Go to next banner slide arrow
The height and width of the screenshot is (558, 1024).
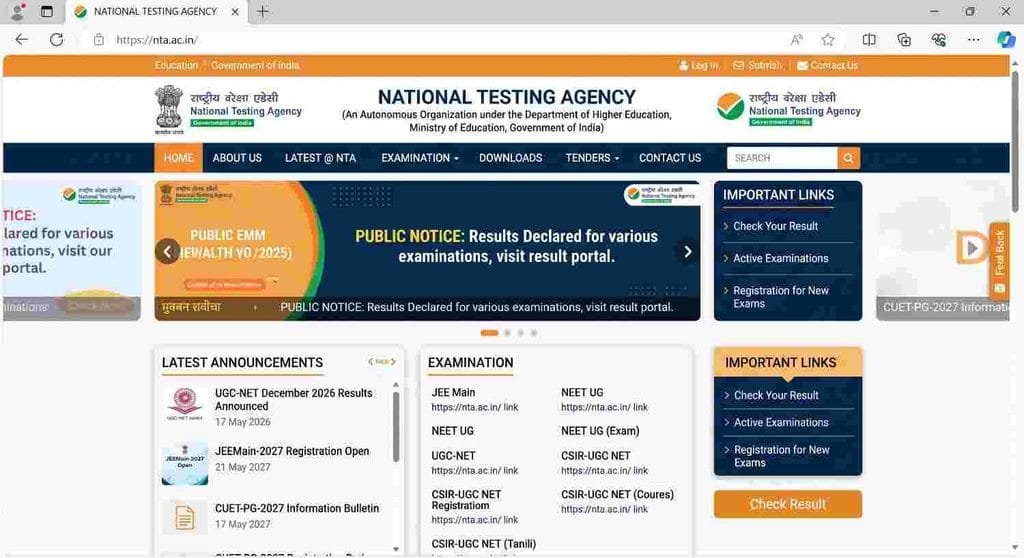point(687,252)
